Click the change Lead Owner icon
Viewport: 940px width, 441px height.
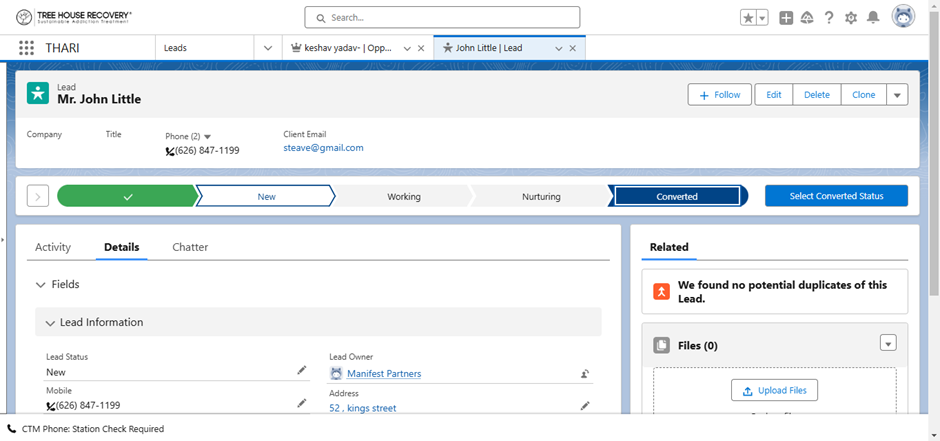(585, 374)
